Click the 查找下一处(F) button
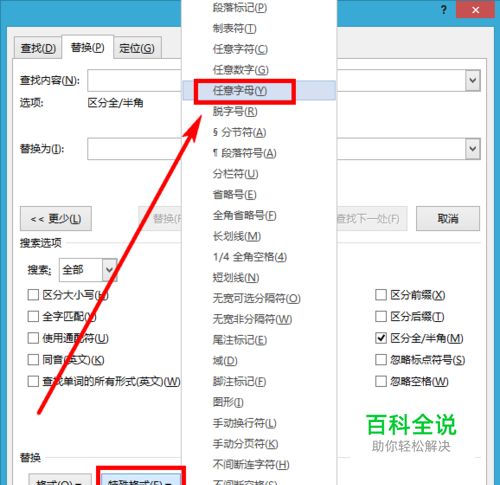This screenshot has width=500, height=485. pos(372,219)
